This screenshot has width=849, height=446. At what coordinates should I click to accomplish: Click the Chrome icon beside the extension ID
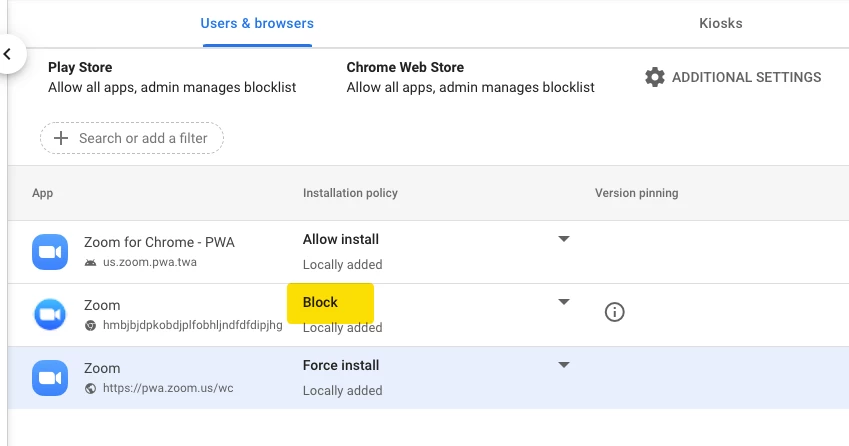pos(91,325)
